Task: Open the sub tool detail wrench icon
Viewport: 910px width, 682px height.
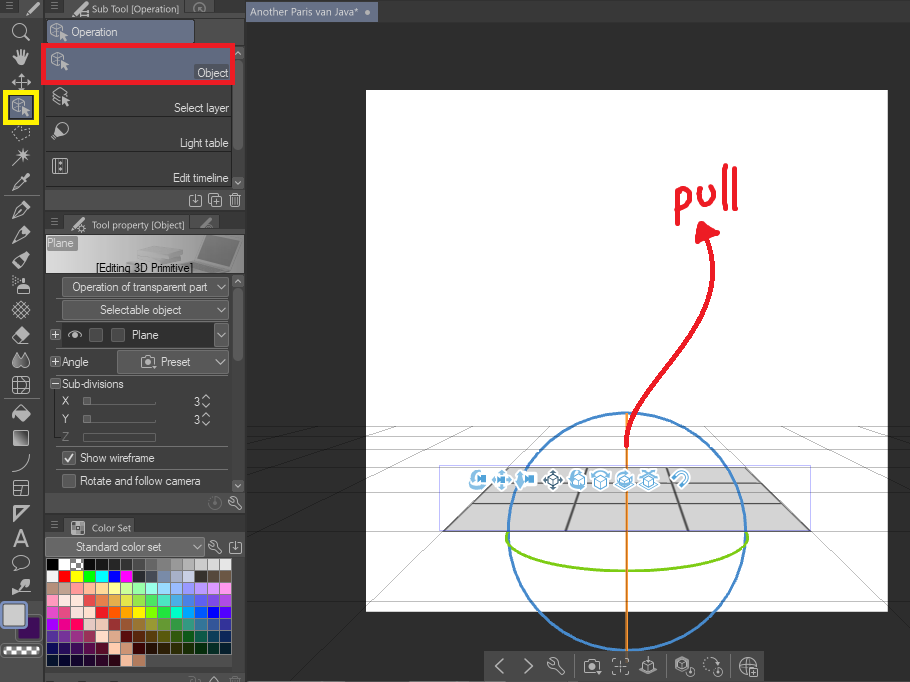Action: click(235, 503)
